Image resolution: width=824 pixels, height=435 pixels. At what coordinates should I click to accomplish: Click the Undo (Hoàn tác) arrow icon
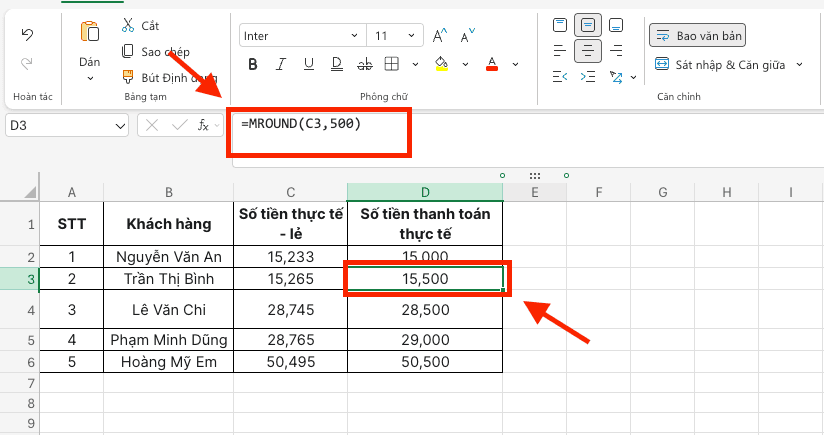[x=27, y=35]
